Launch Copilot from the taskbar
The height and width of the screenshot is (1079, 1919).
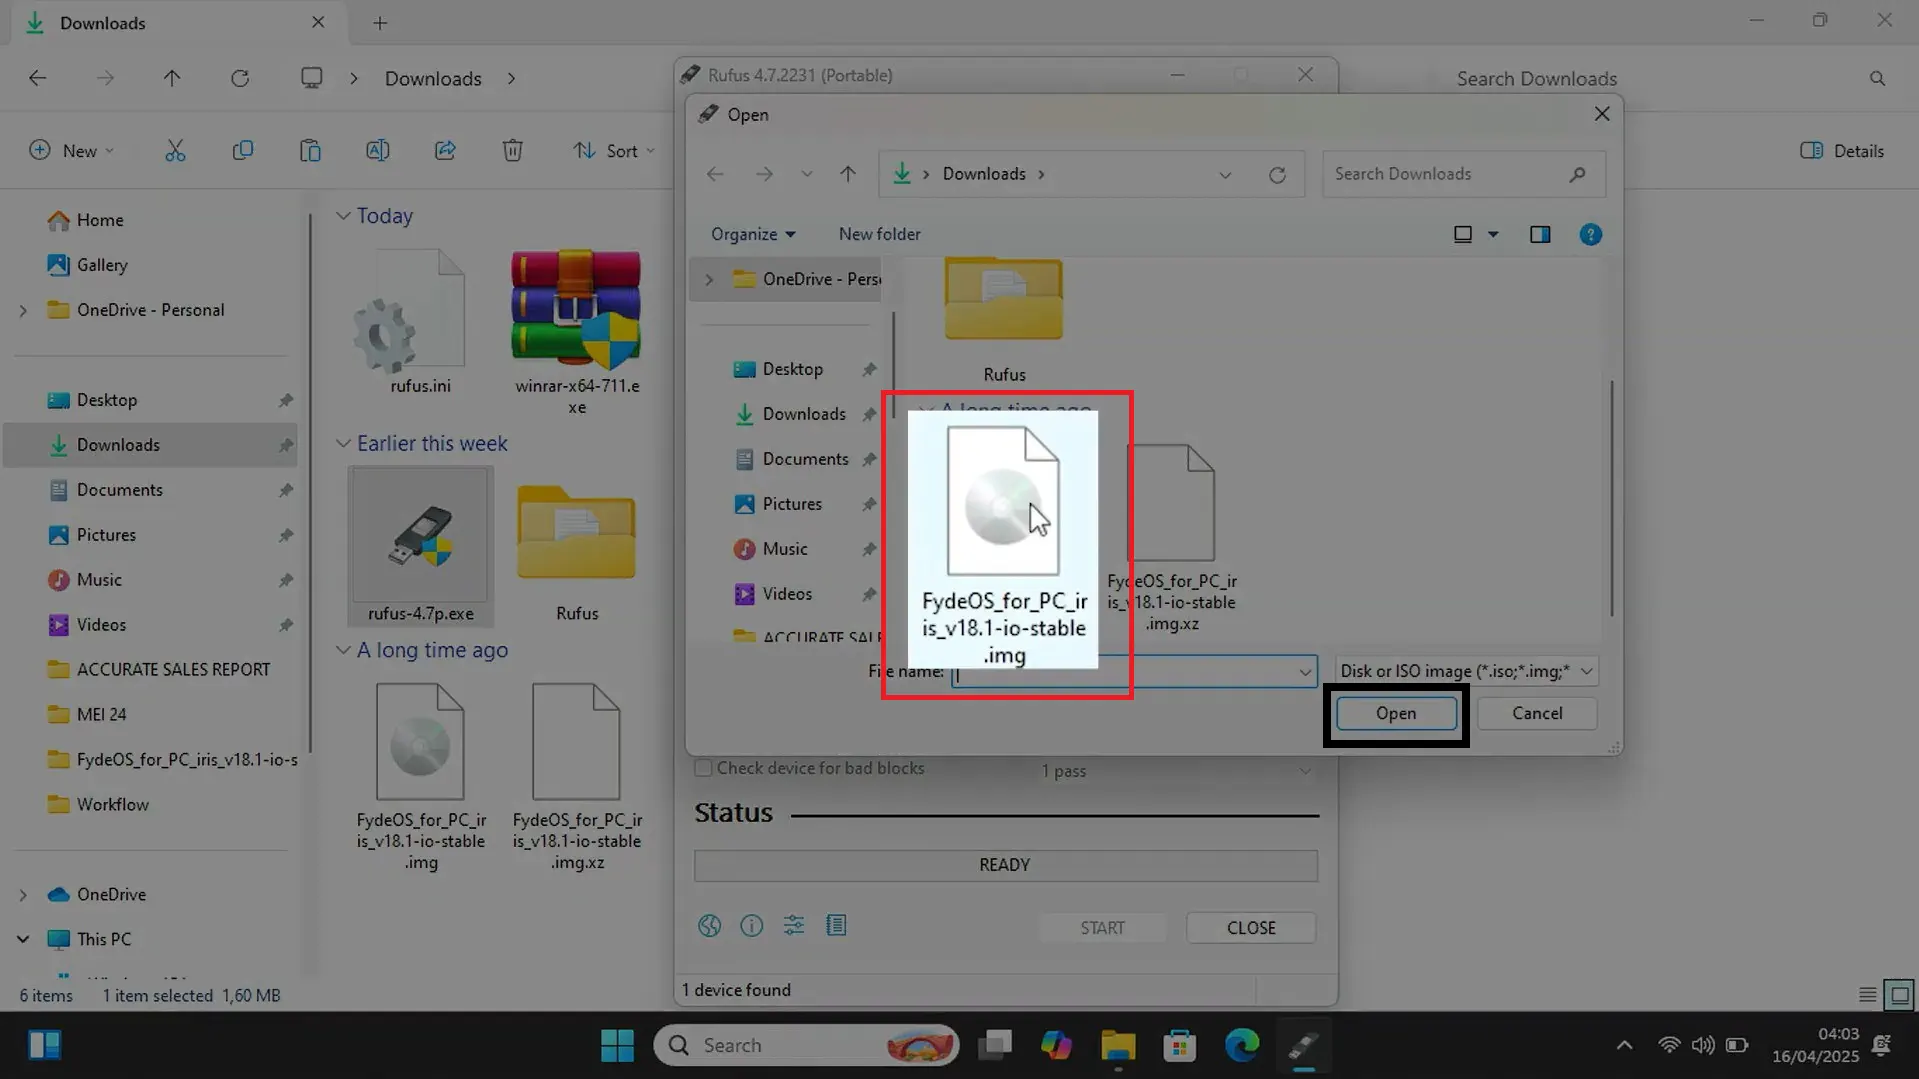click(x=1056, y=1045)
